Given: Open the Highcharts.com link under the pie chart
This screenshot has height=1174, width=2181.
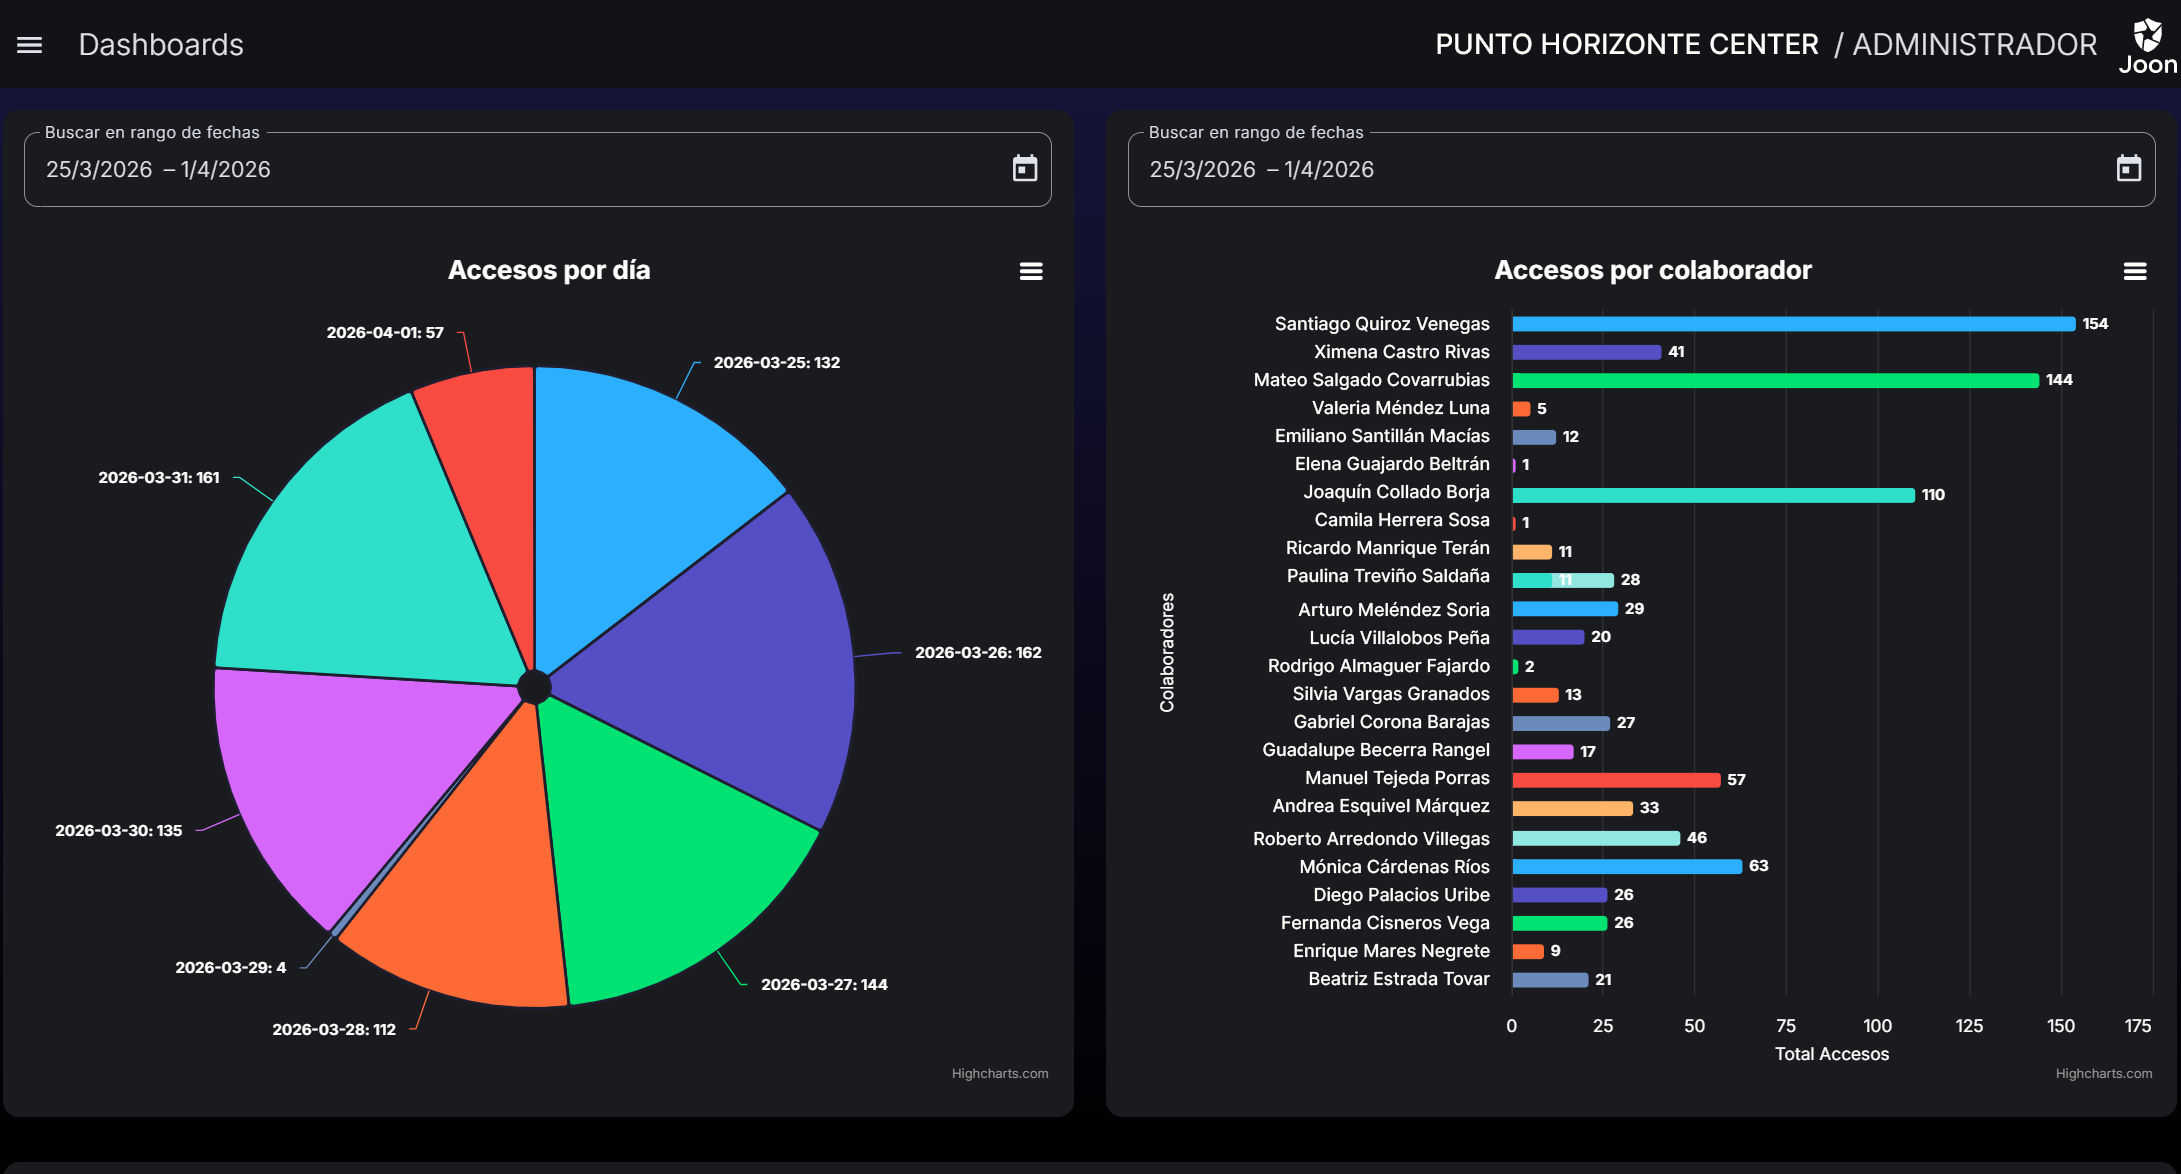Looking at the screenshot, I should [x=999, y=1073].
